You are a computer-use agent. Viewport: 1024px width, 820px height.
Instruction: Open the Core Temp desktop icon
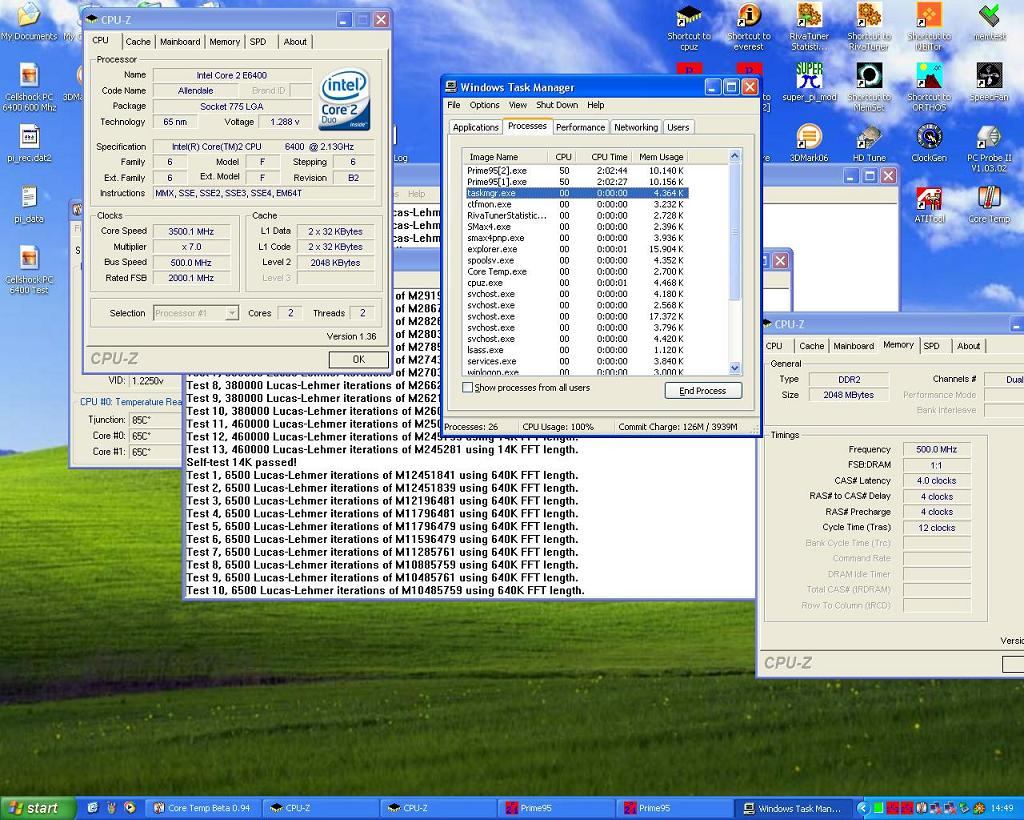pos(989,205)
